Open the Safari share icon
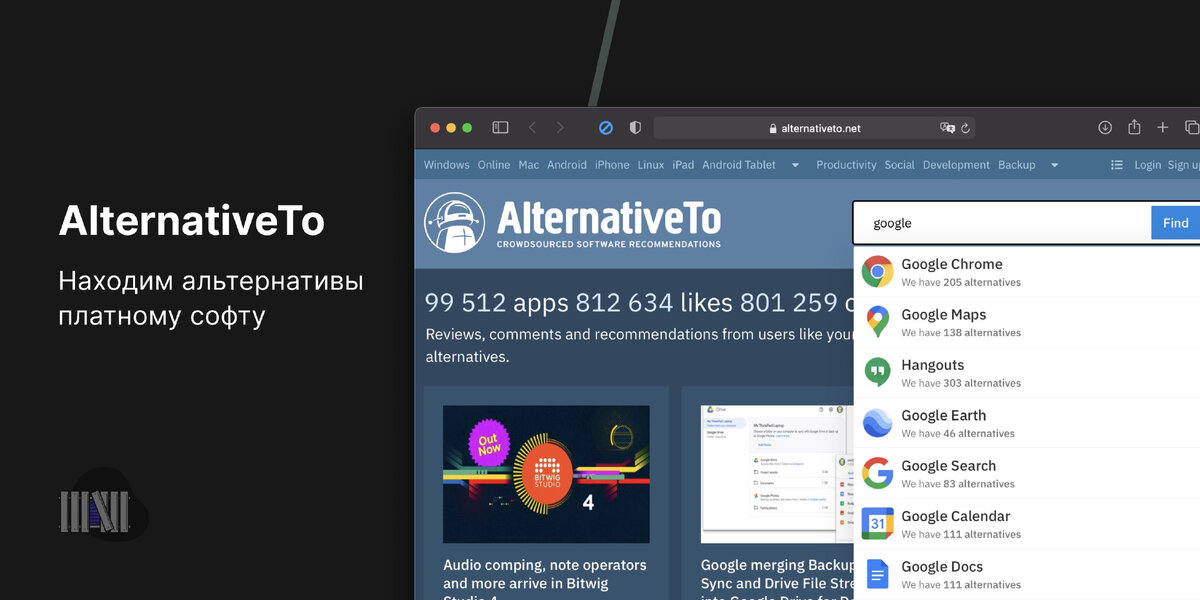The height and width of the screenshot is (600, 1200). 1134,127
